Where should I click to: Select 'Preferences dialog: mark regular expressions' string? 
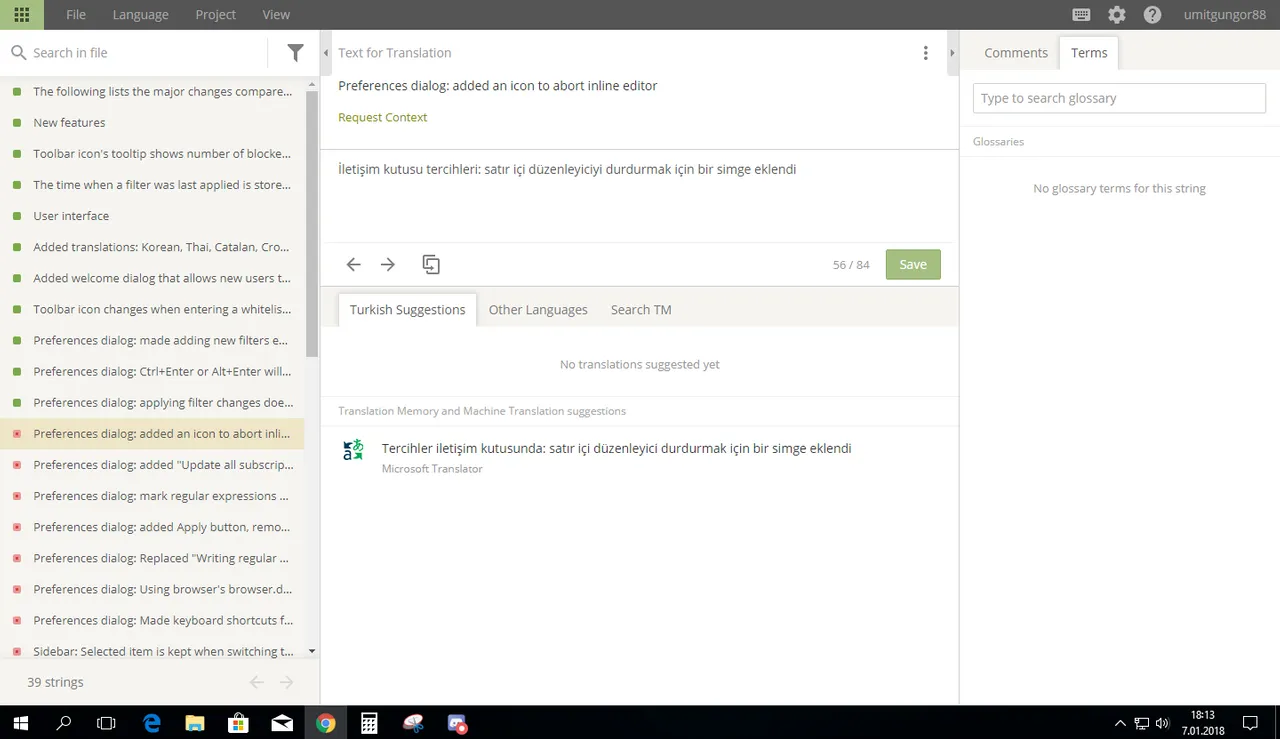[152, 496]
